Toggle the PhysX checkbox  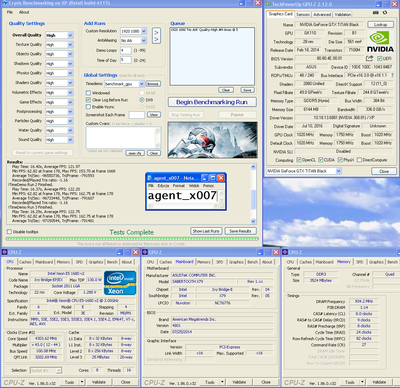pyautogui.click(x=340, y=160)
